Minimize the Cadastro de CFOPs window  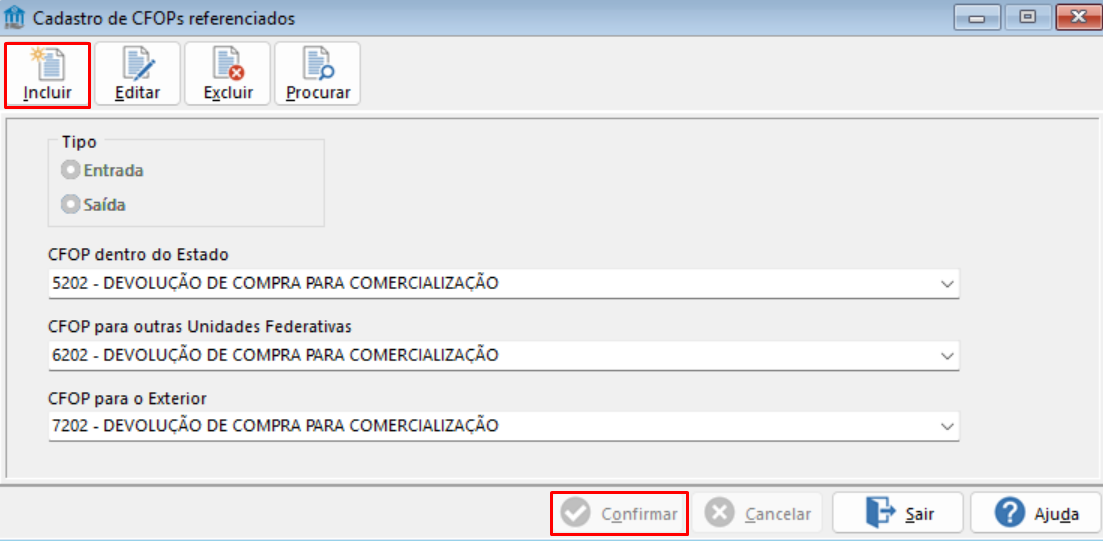[976, 18]
